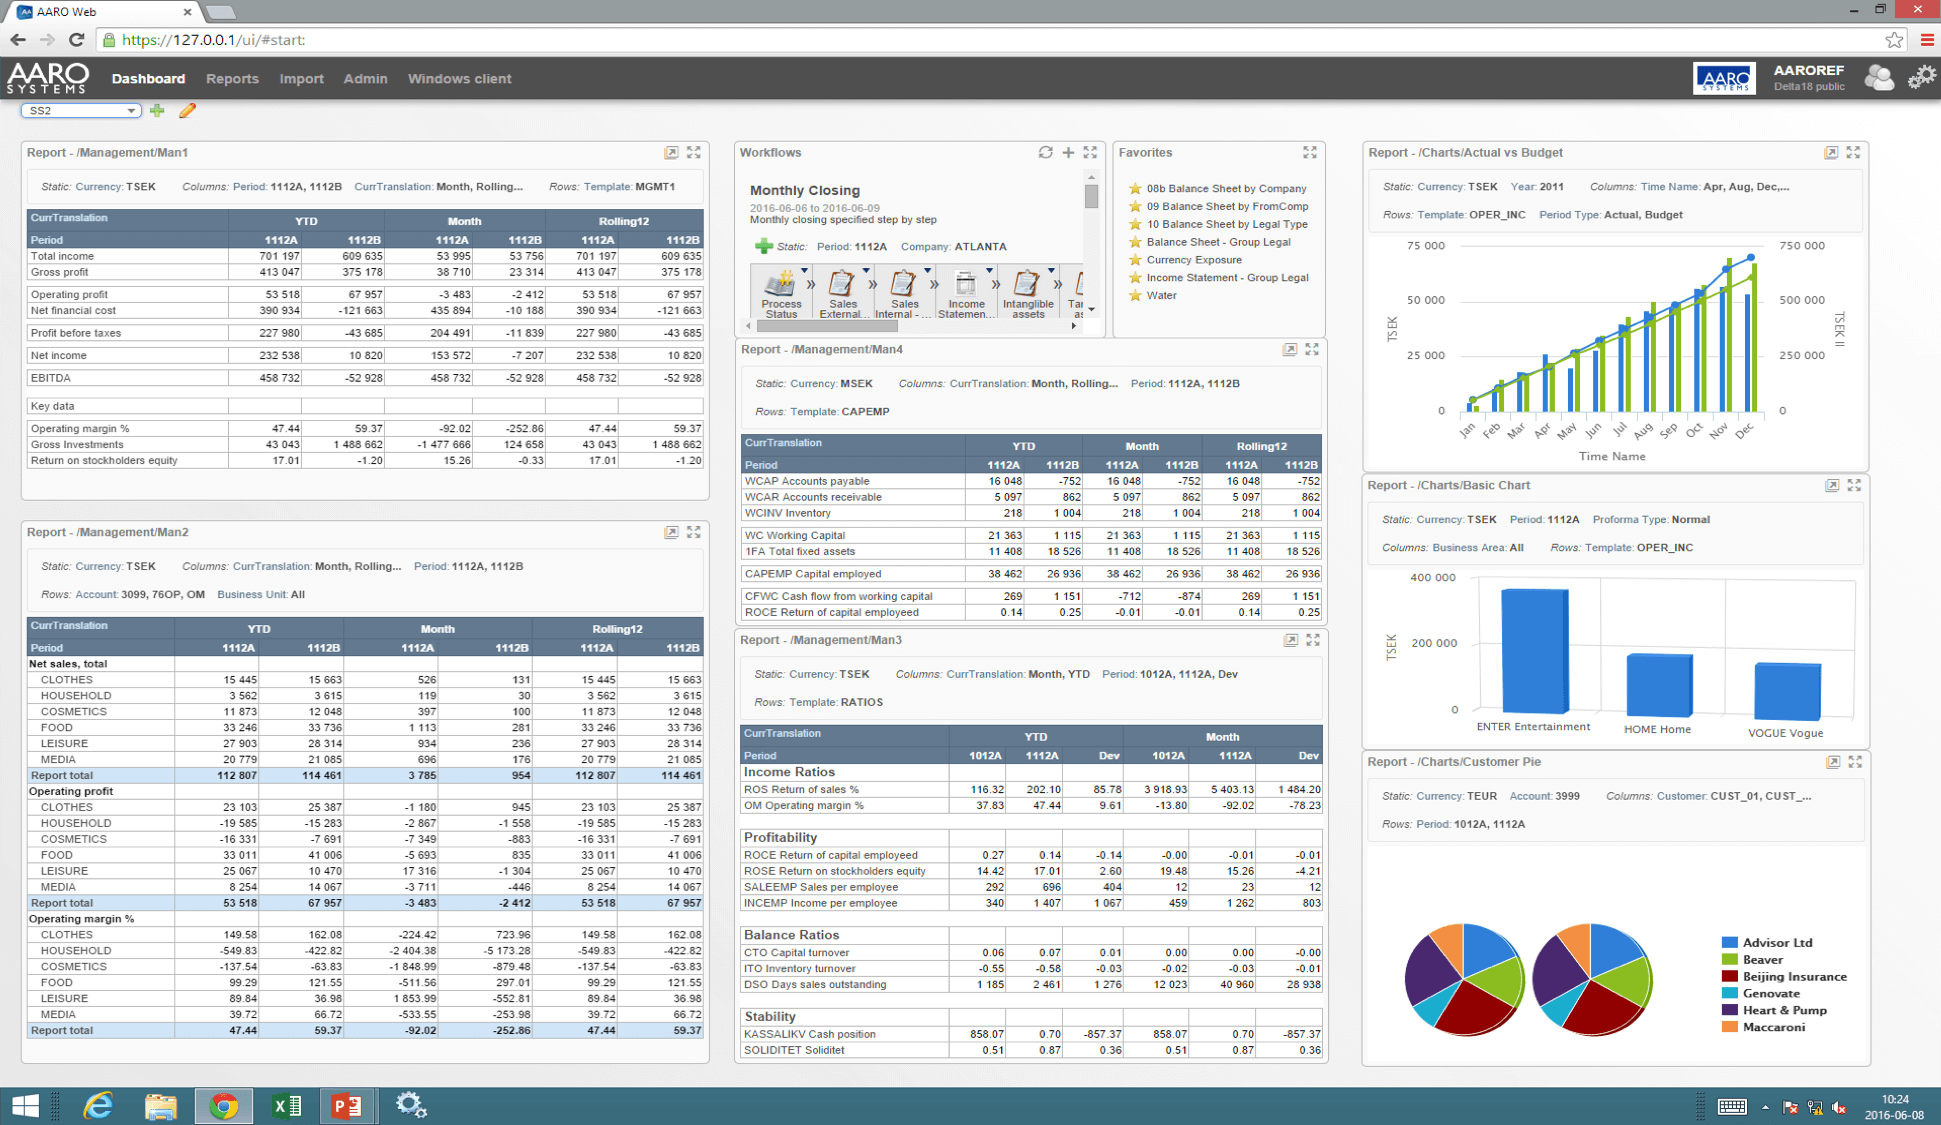Expand the Actual vs Budget chart fullscreen
1941x1125 pixels.
coord(1853,153)
